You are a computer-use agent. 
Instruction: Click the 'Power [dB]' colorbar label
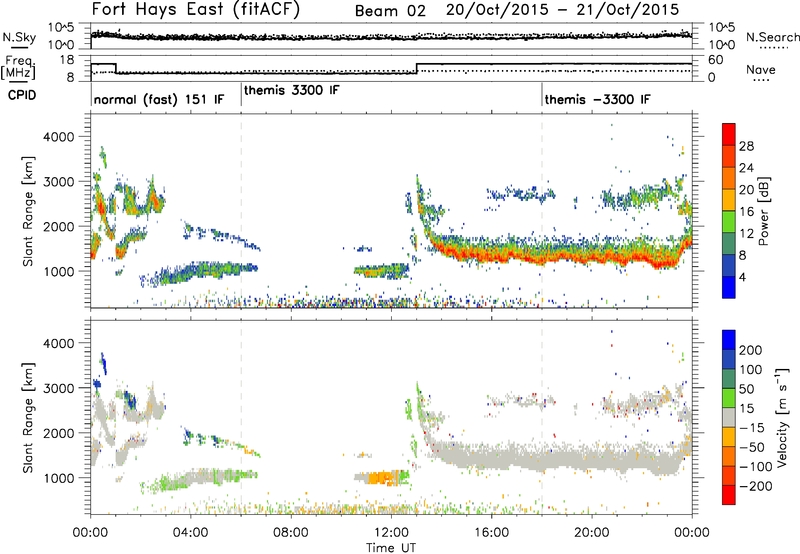click(764, 211)
